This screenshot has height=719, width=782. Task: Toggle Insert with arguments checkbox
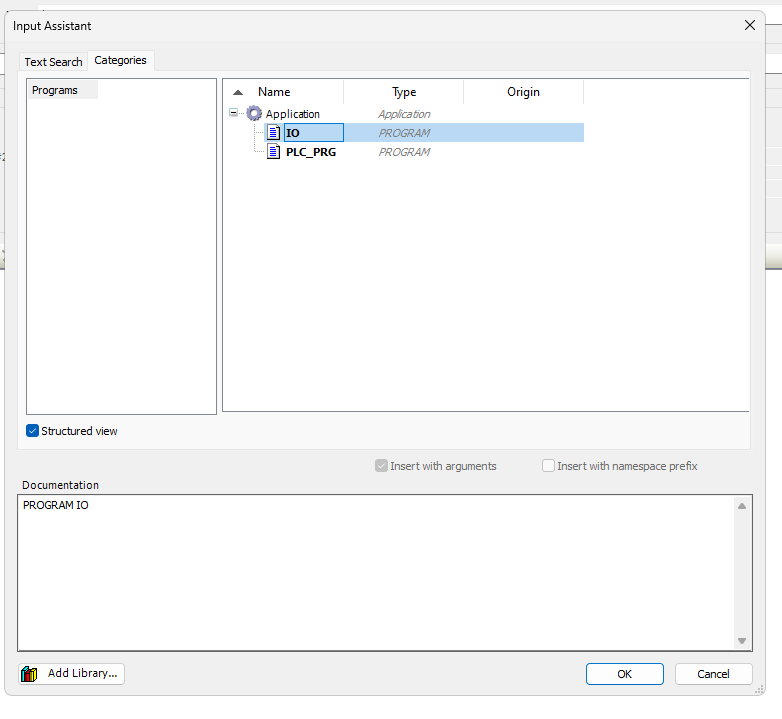[x=382, y=466]
